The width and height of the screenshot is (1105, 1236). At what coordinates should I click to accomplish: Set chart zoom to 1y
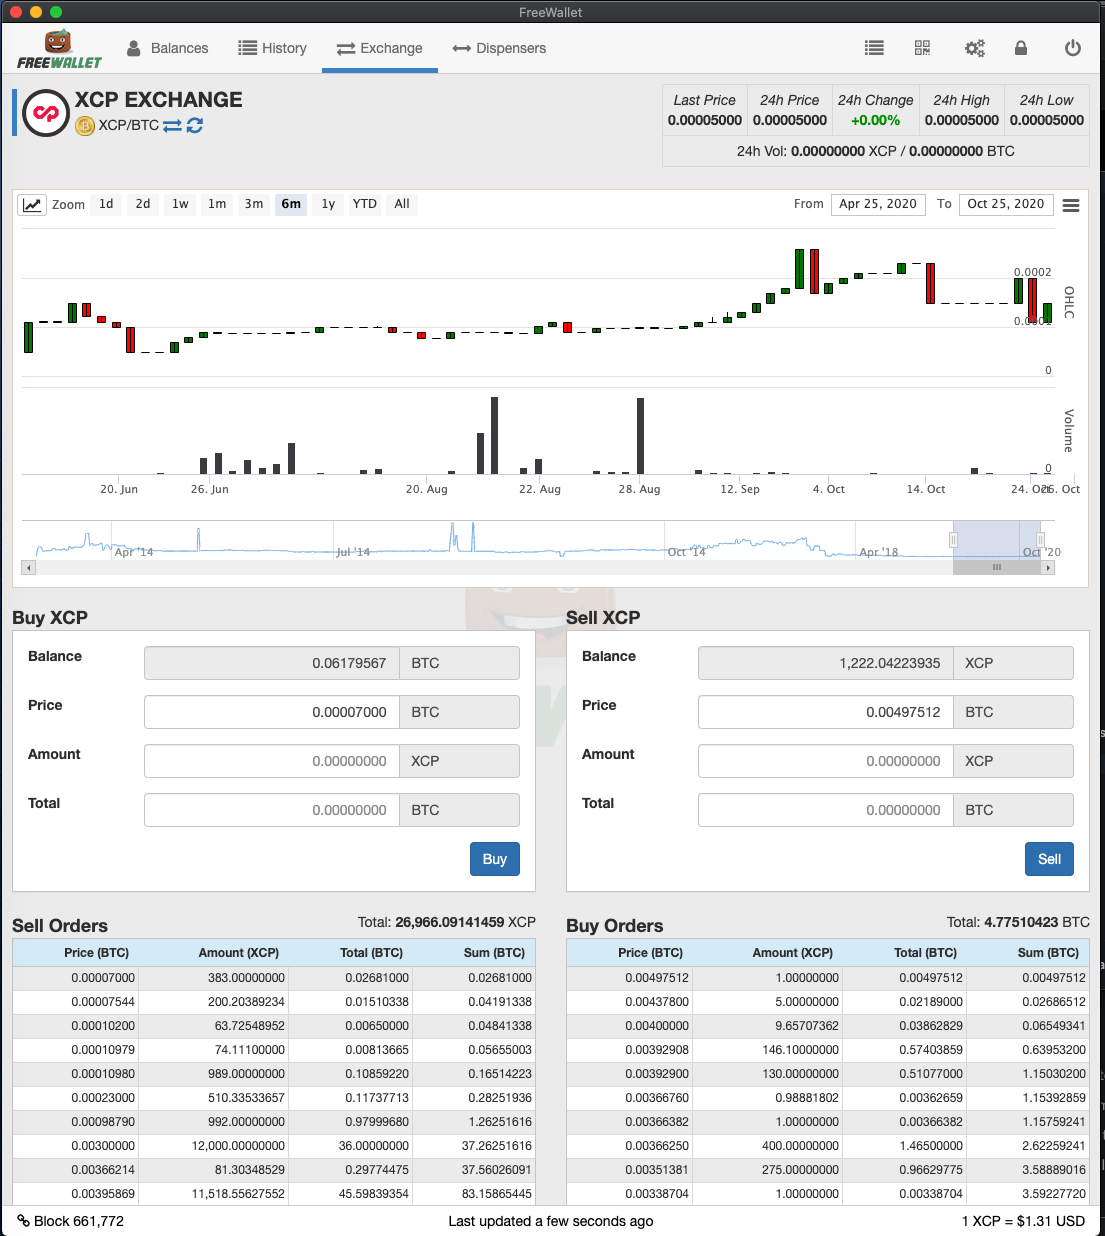click(328, 204)
